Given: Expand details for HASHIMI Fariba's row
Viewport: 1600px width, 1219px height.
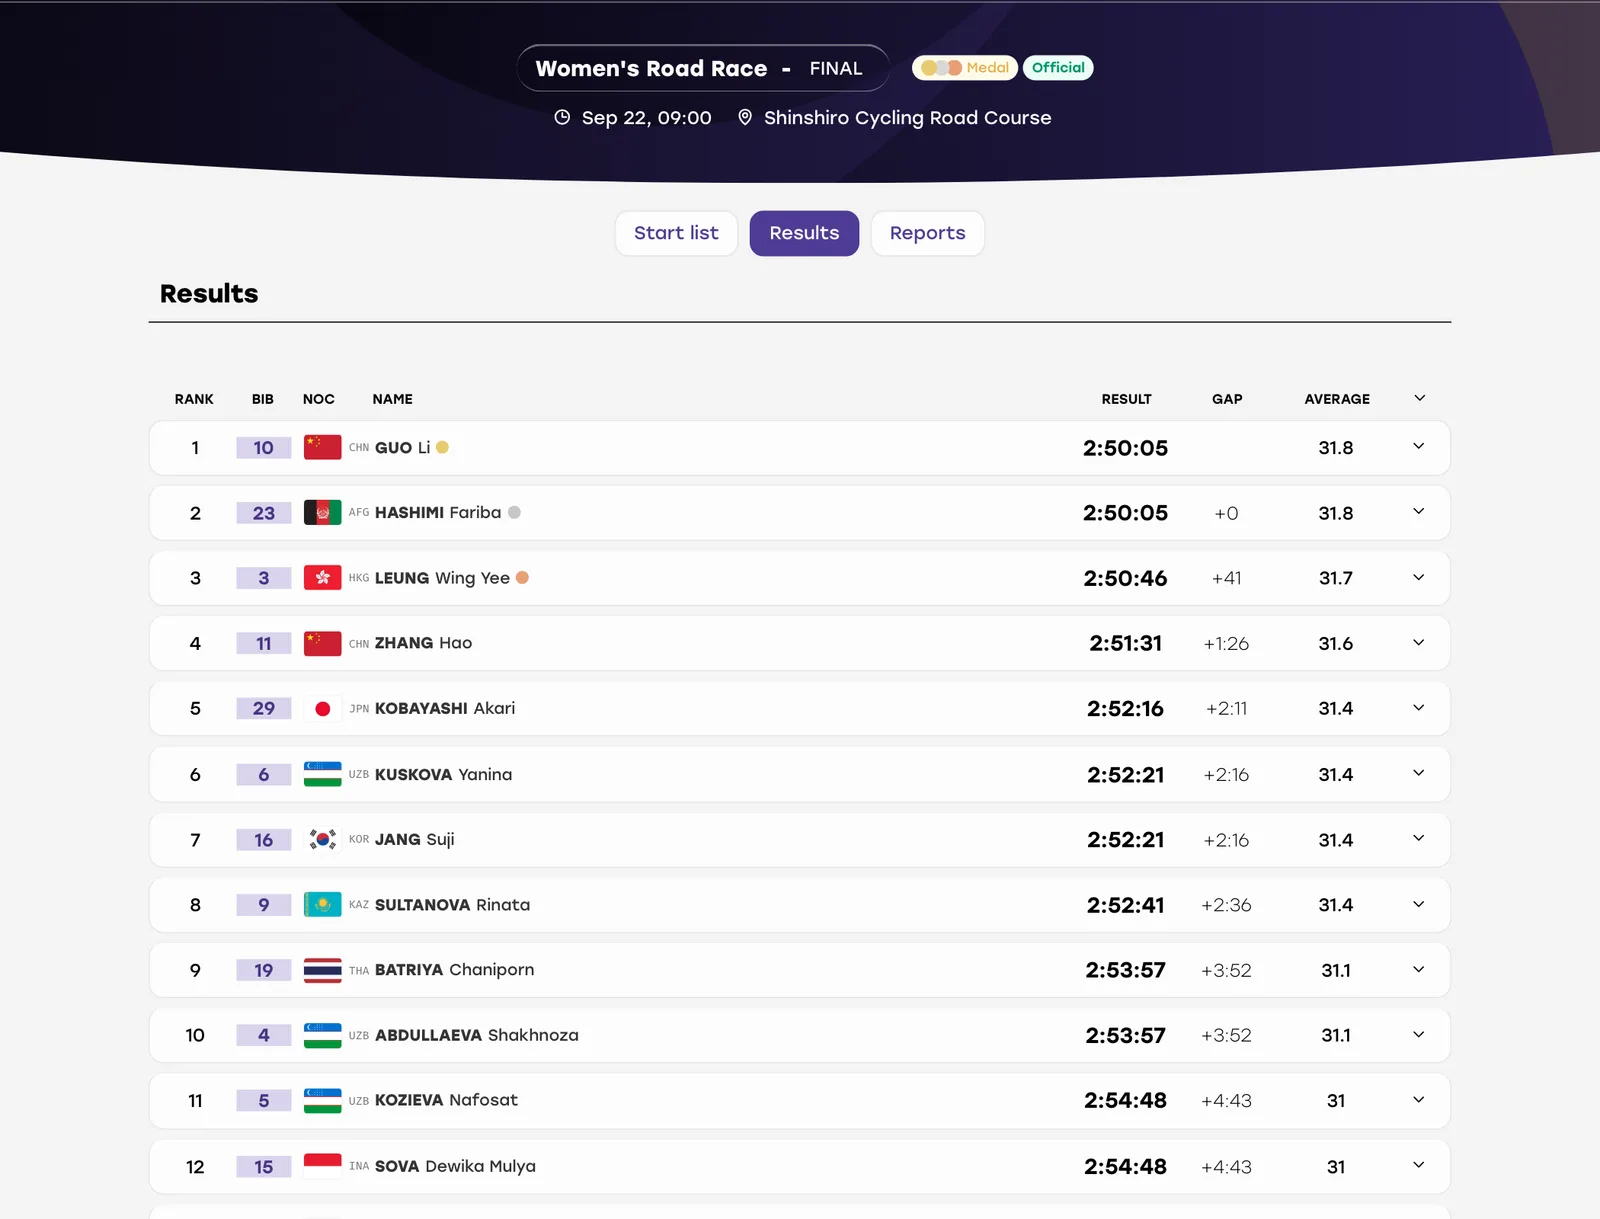Looking at the screenshot, I should pos(1418,511).
